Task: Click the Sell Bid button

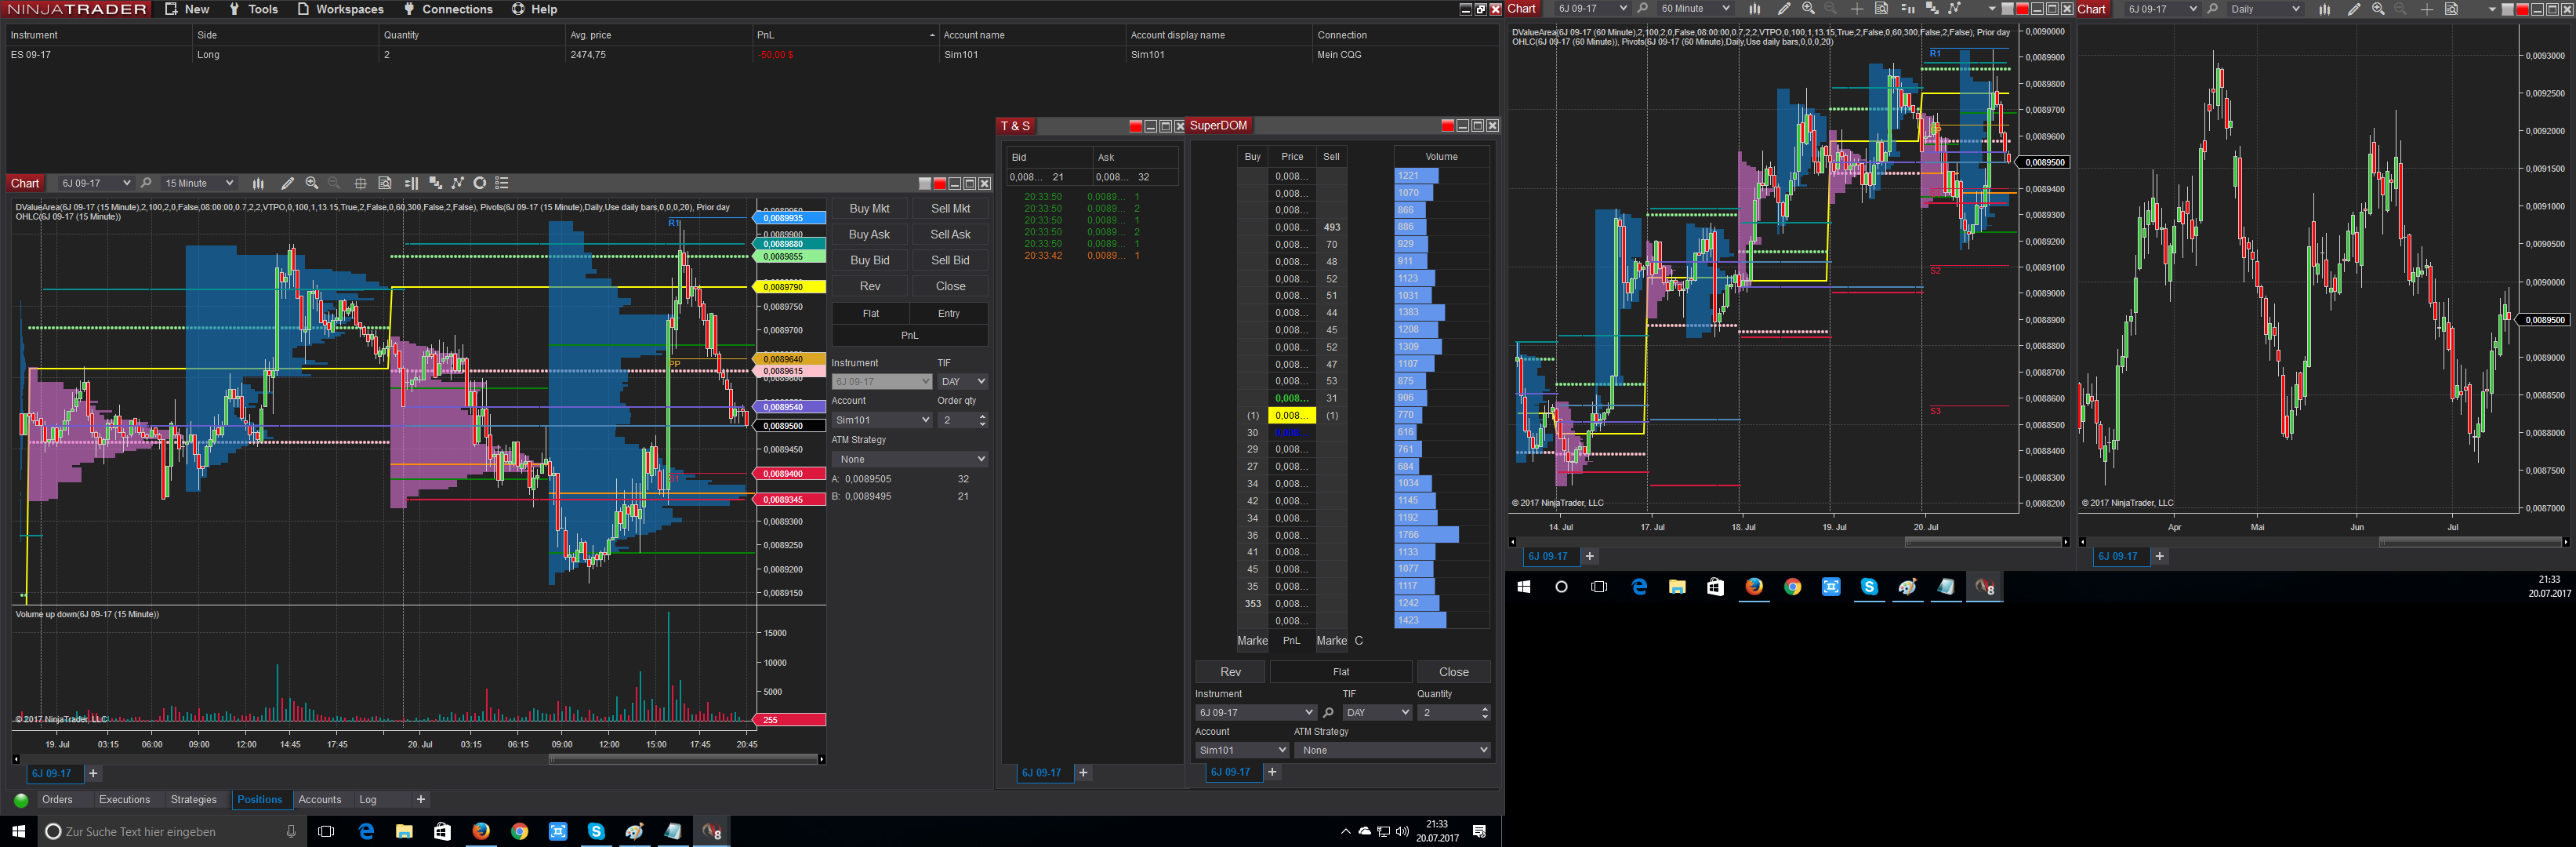Action: [x=950, y=260]
